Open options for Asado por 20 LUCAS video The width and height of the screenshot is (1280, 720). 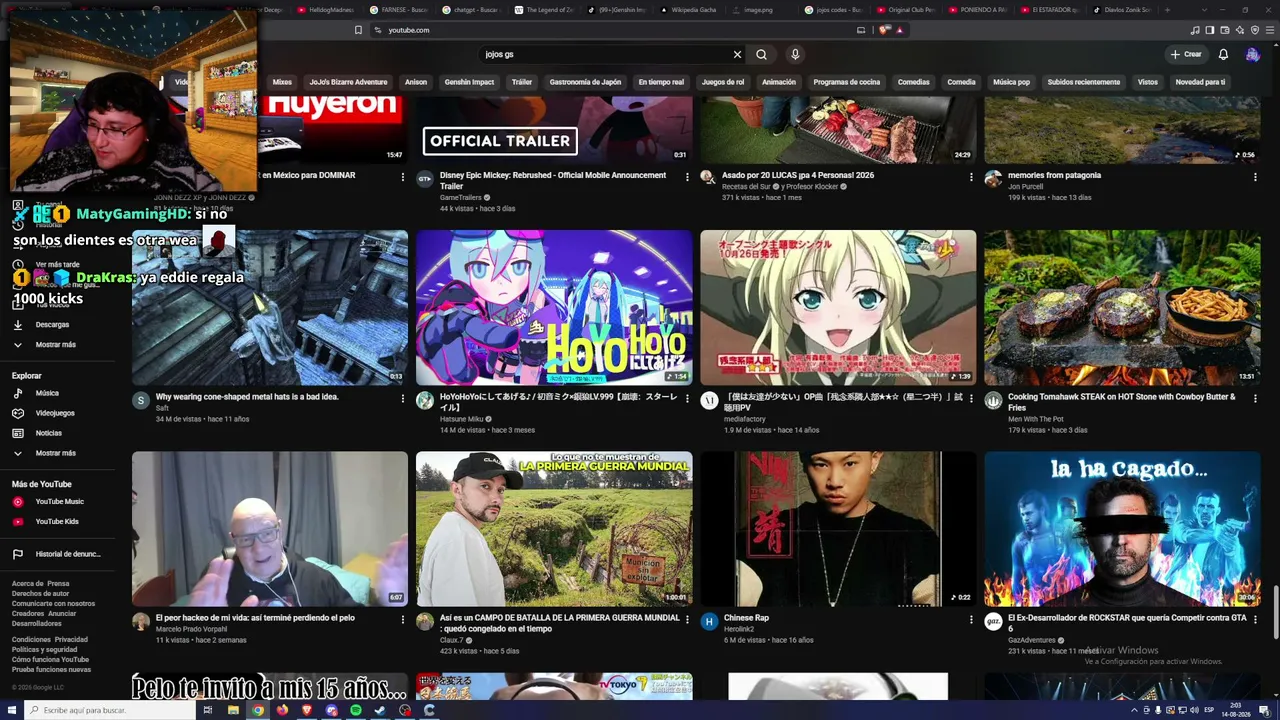tap(971, 177)
